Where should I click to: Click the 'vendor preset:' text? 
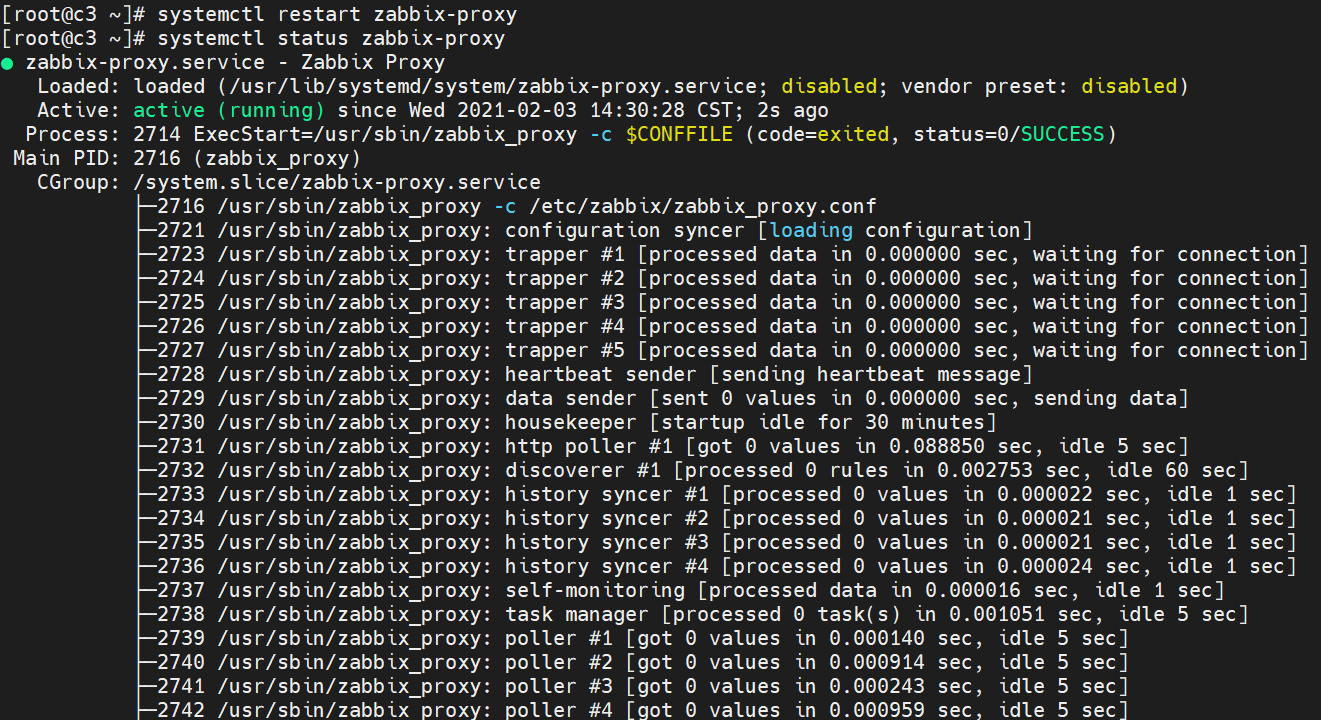985,87
